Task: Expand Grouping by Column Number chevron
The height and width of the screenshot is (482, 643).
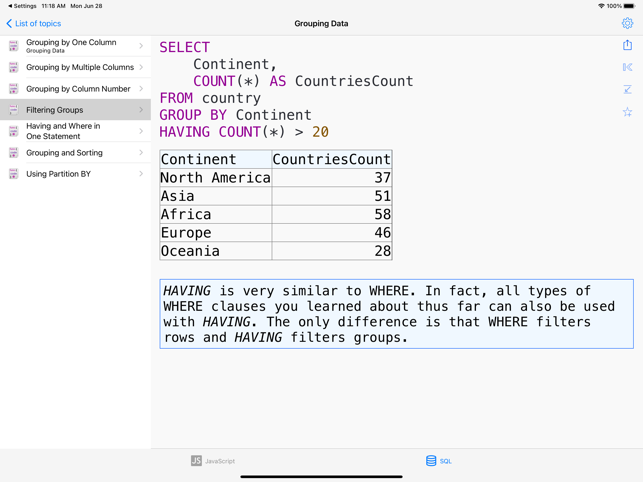Action: (x=141, y=89)
